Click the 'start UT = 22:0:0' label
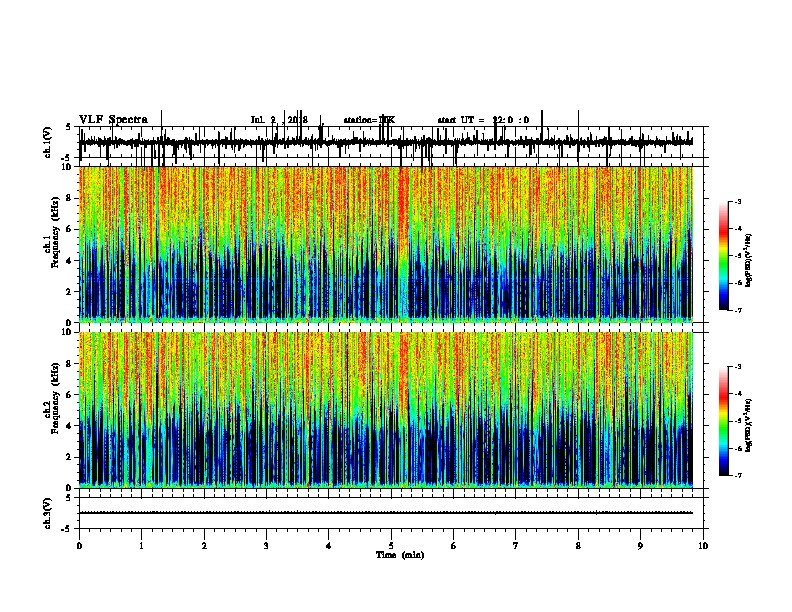The image size is (792, 612). pyautogui.click(x=483, y=120)
